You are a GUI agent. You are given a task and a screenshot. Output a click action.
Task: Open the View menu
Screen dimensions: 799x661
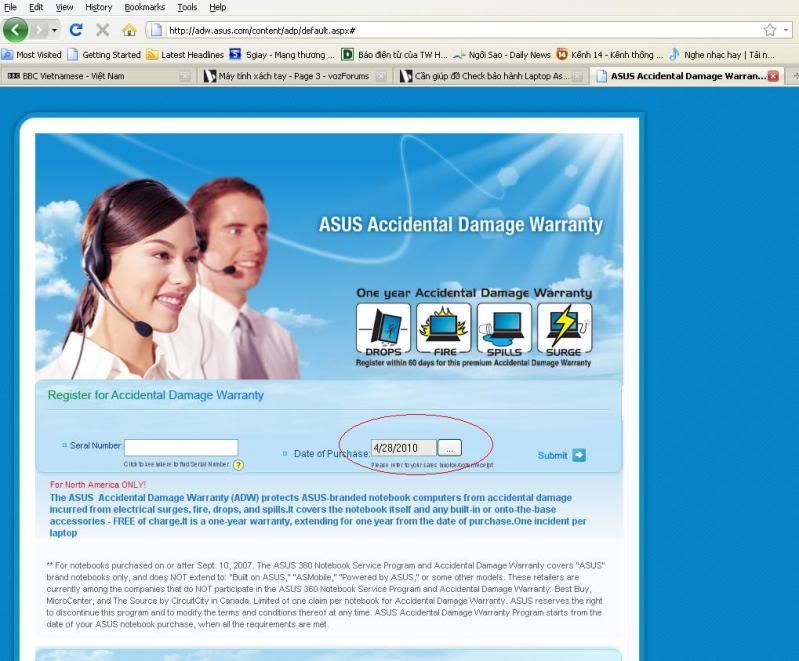pyautogui.click(x=64, y=7)
